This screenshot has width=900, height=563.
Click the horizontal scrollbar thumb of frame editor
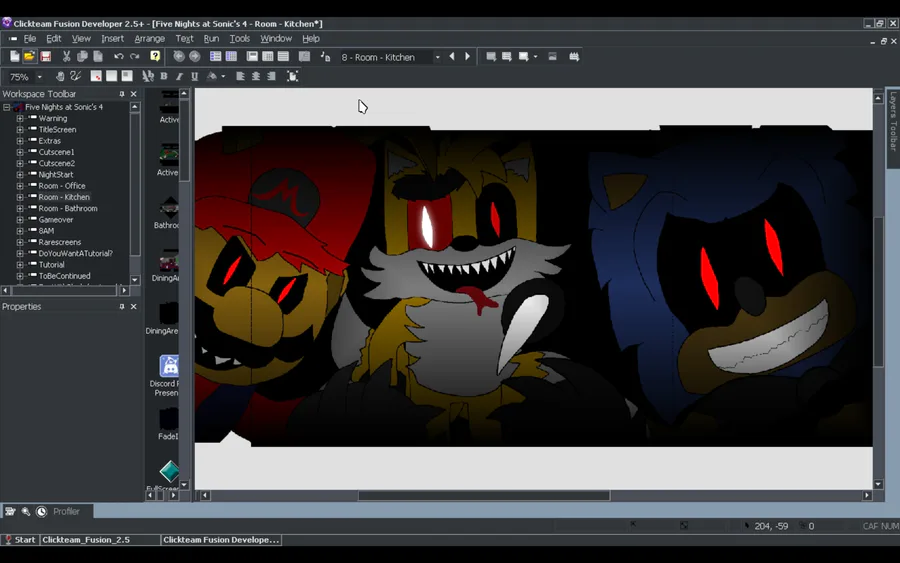coord(484,495)
